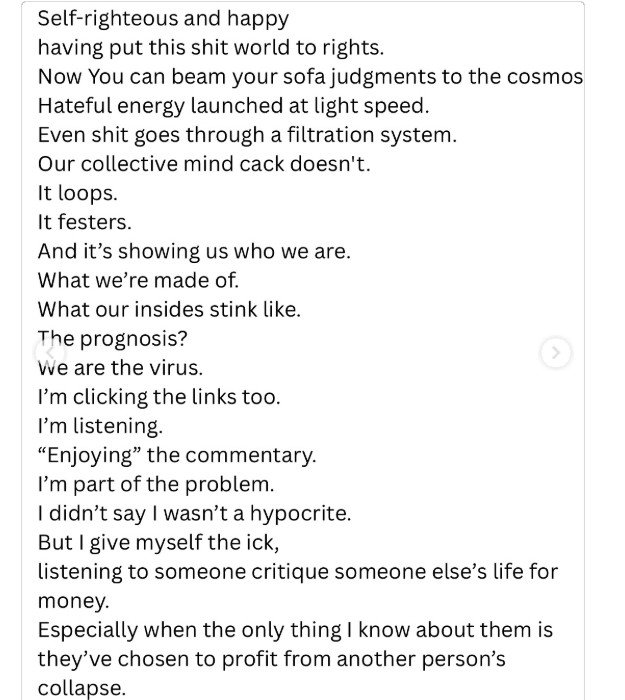625x700 pixels.
Task: Go back to the previous carousel slide
Action: point(50,353)
